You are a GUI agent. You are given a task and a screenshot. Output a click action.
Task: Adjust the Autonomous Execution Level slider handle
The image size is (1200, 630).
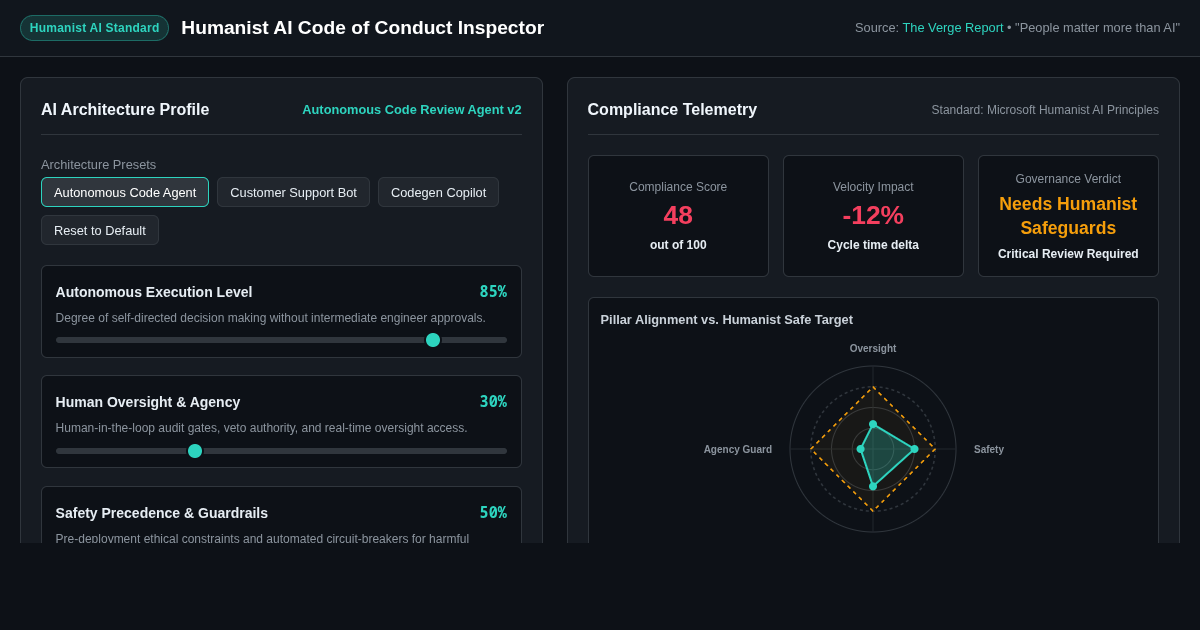point(433,340)
